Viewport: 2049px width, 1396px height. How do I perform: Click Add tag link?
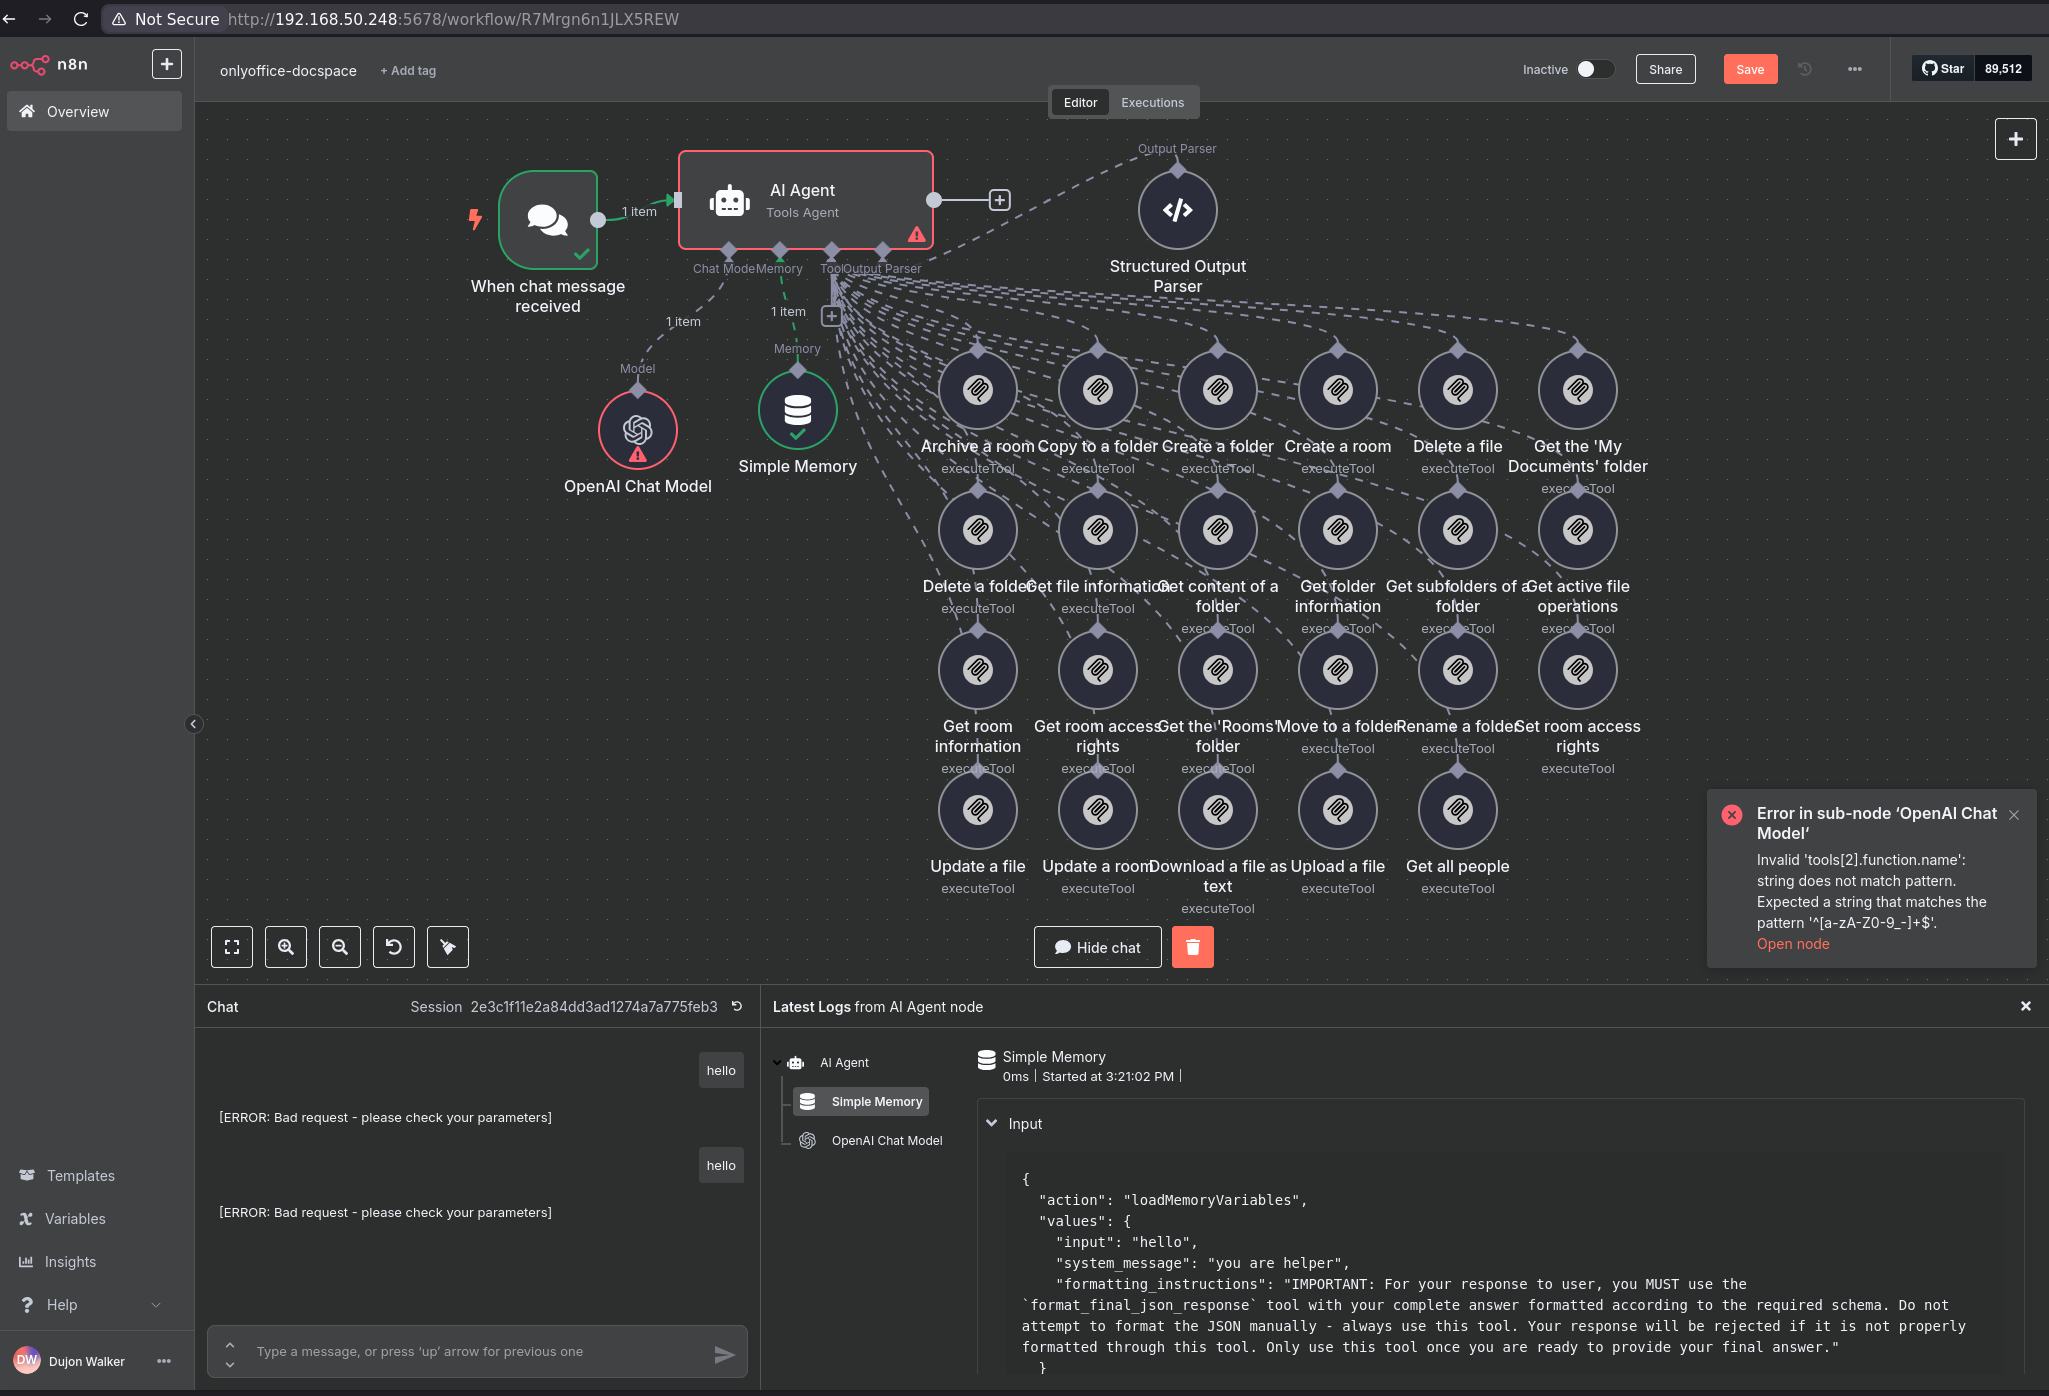(408, 71)
